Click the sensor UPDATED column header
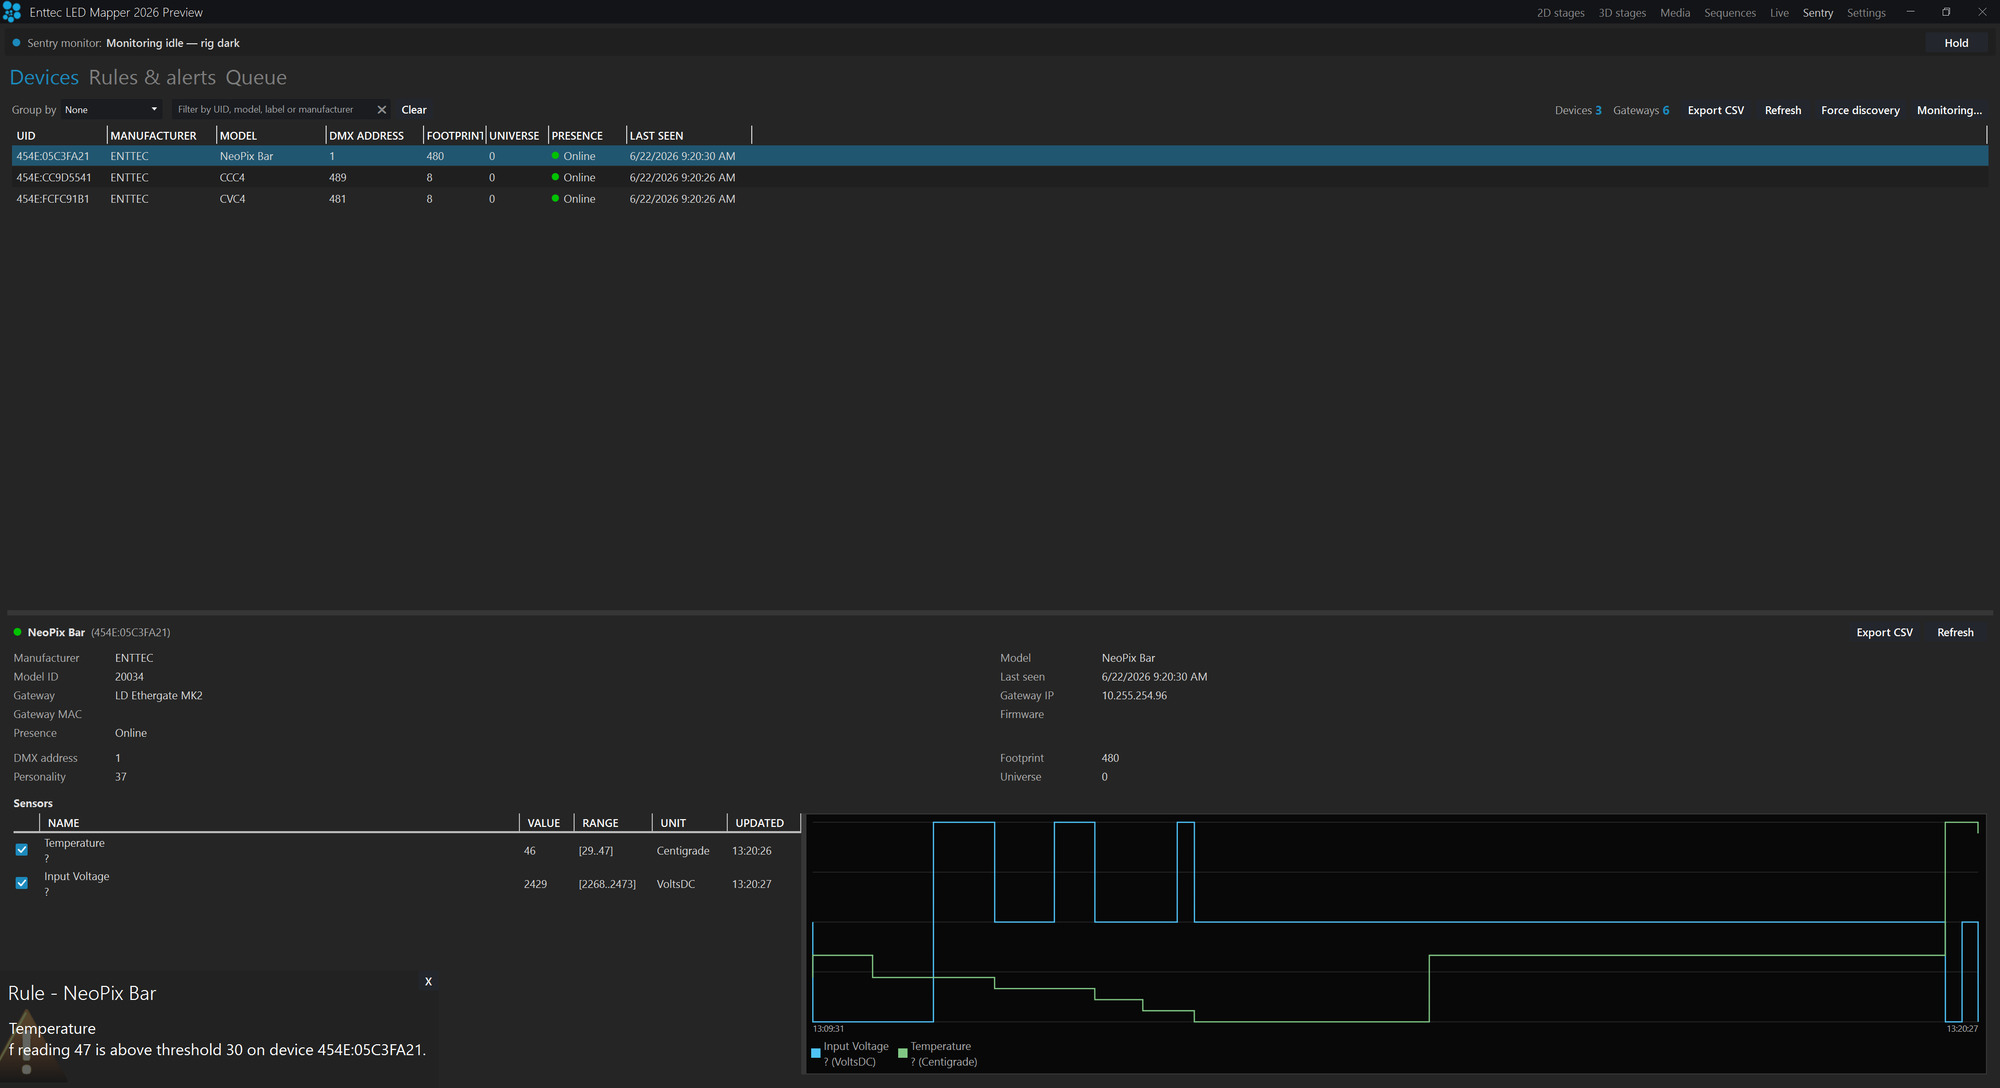 pyautogui.click(x=762, y=823)
